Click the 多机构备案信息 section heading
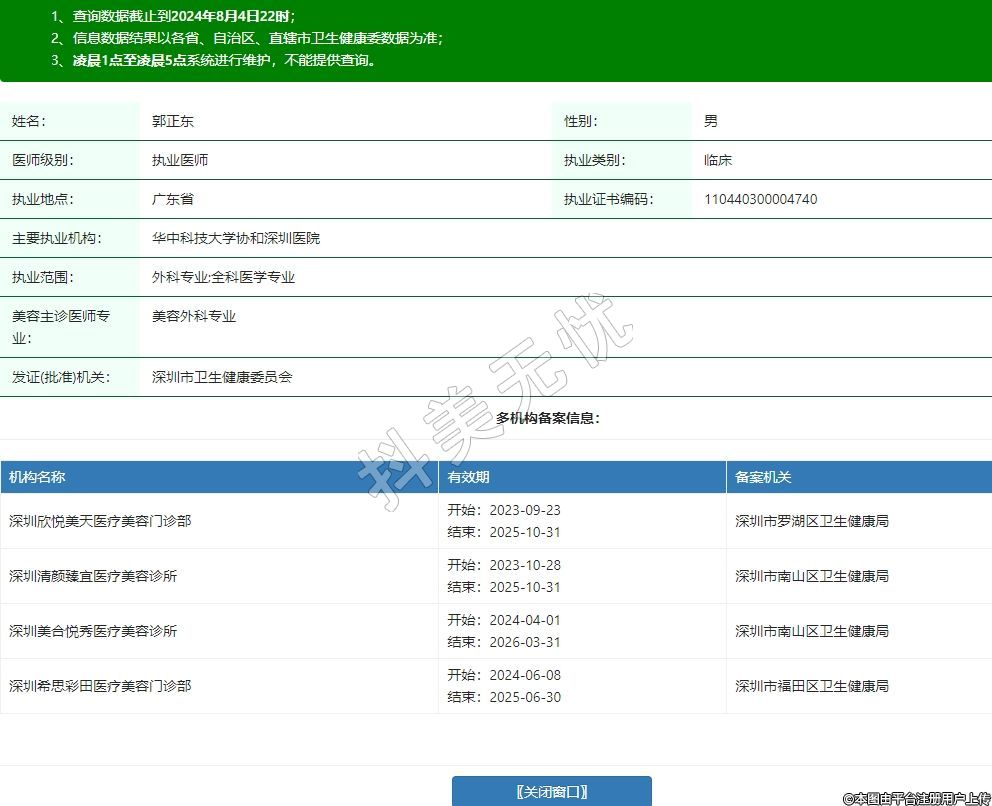 click(548, 418)
